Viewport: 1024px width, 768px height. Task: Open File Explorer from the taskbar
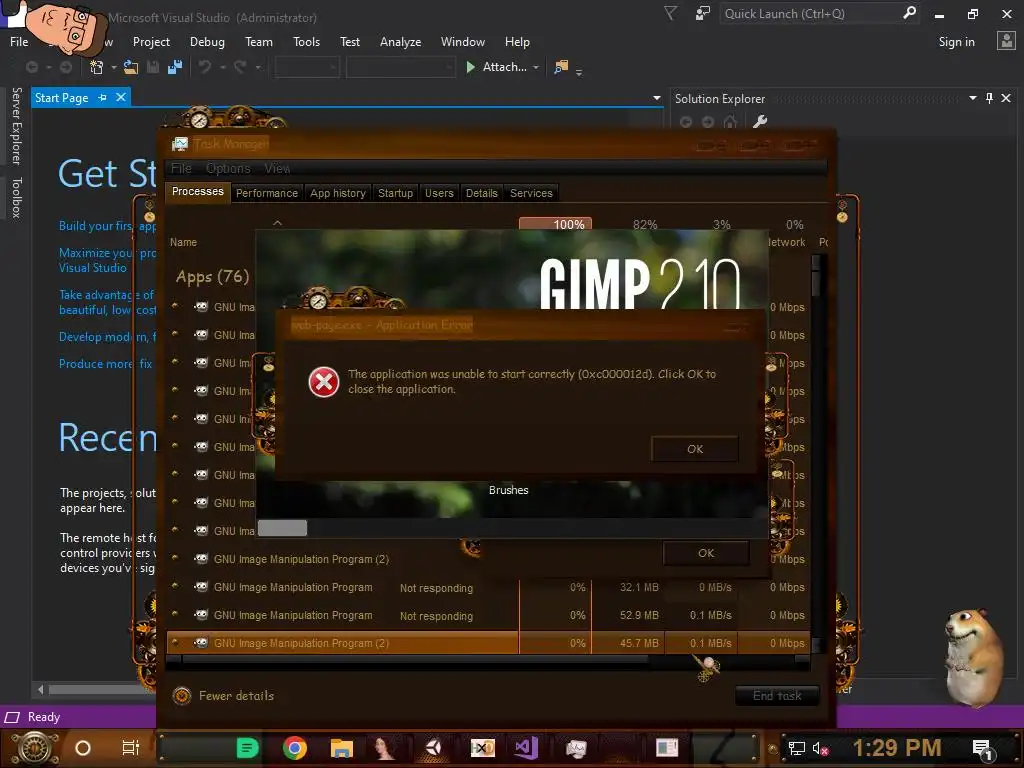[342, 748]
